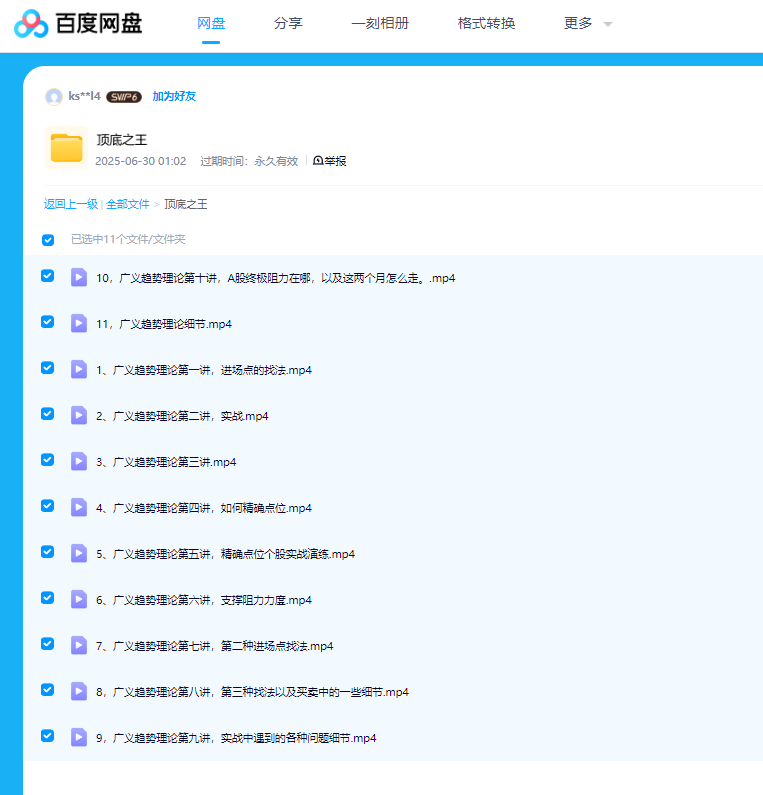Click video icon of 第五讲 精确点位个股实战演练
The width and height of the screenshot is (763, 795).
coord(79,554)
